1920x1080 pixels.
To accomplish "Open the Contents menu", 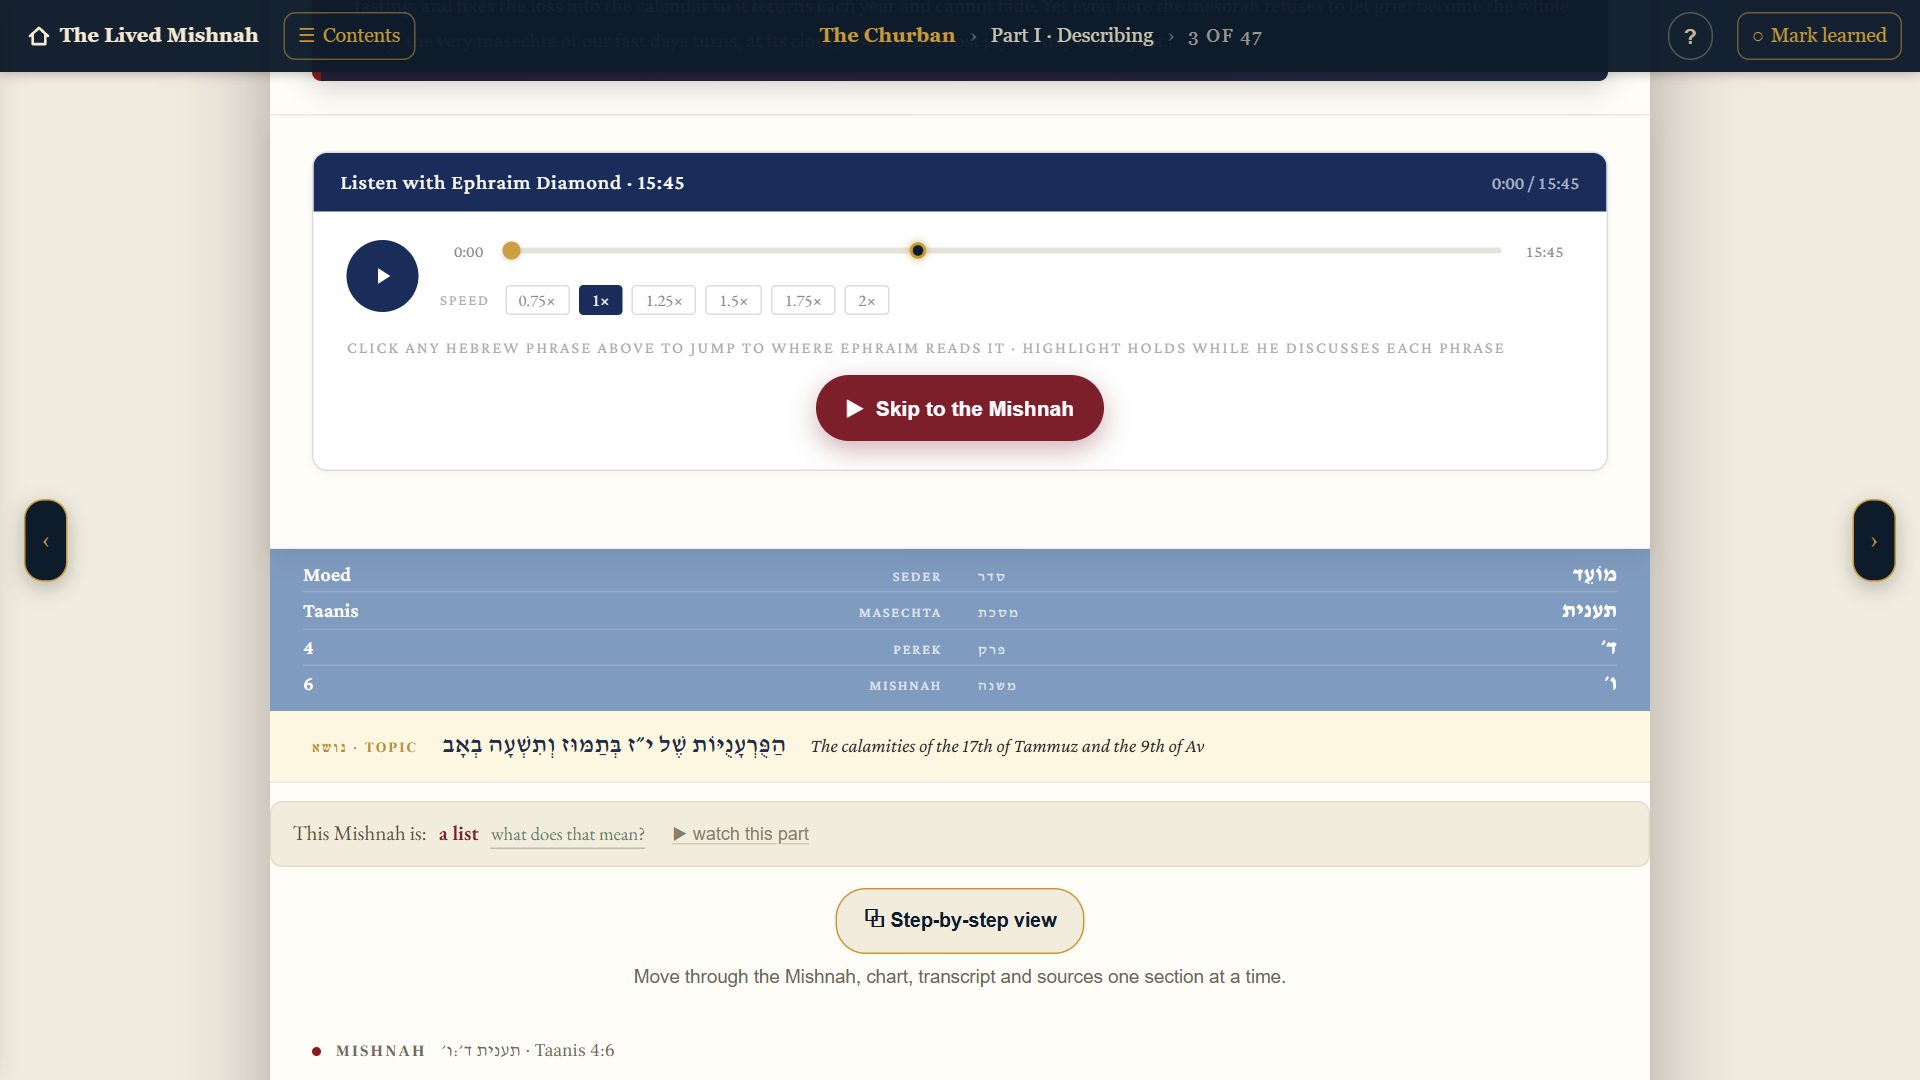I will 349,36.
